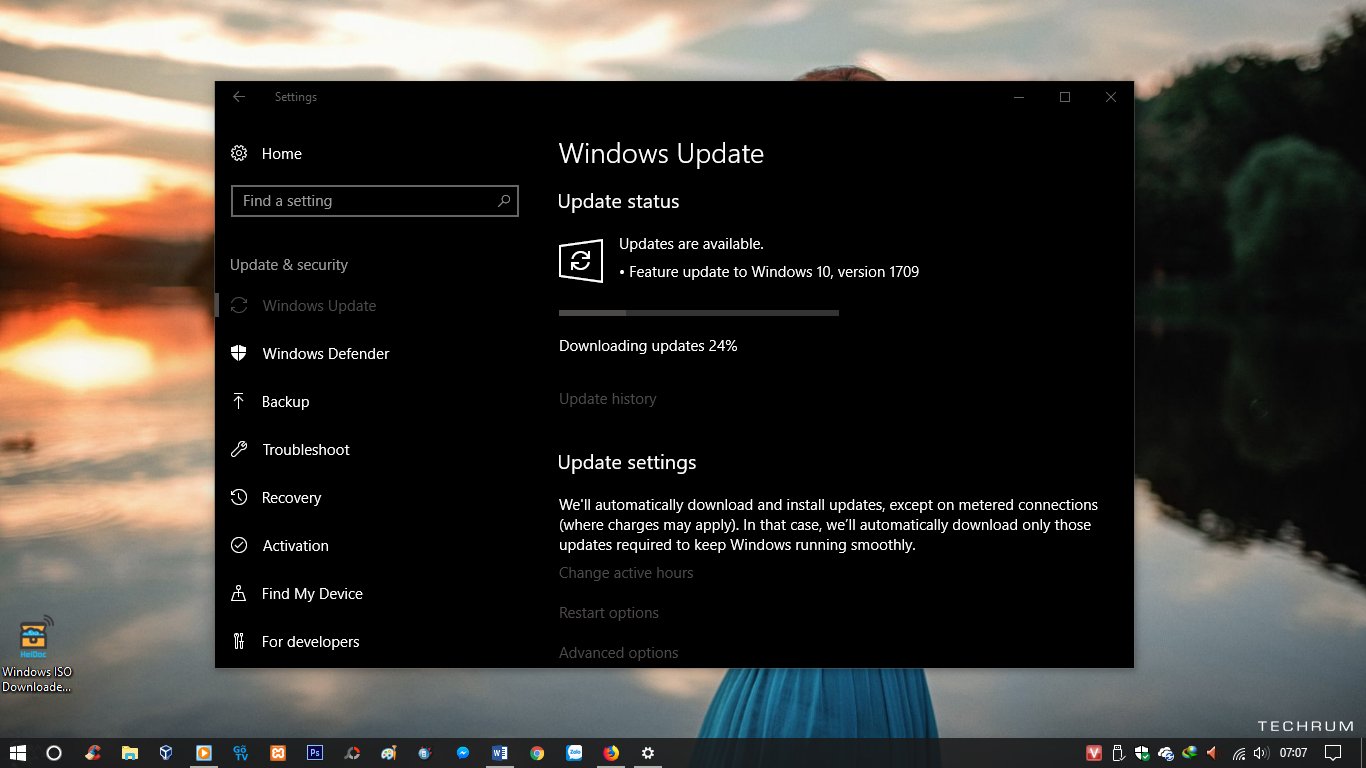
Task: Open the orange media player taskbar icon
Action: pos(203,753)
